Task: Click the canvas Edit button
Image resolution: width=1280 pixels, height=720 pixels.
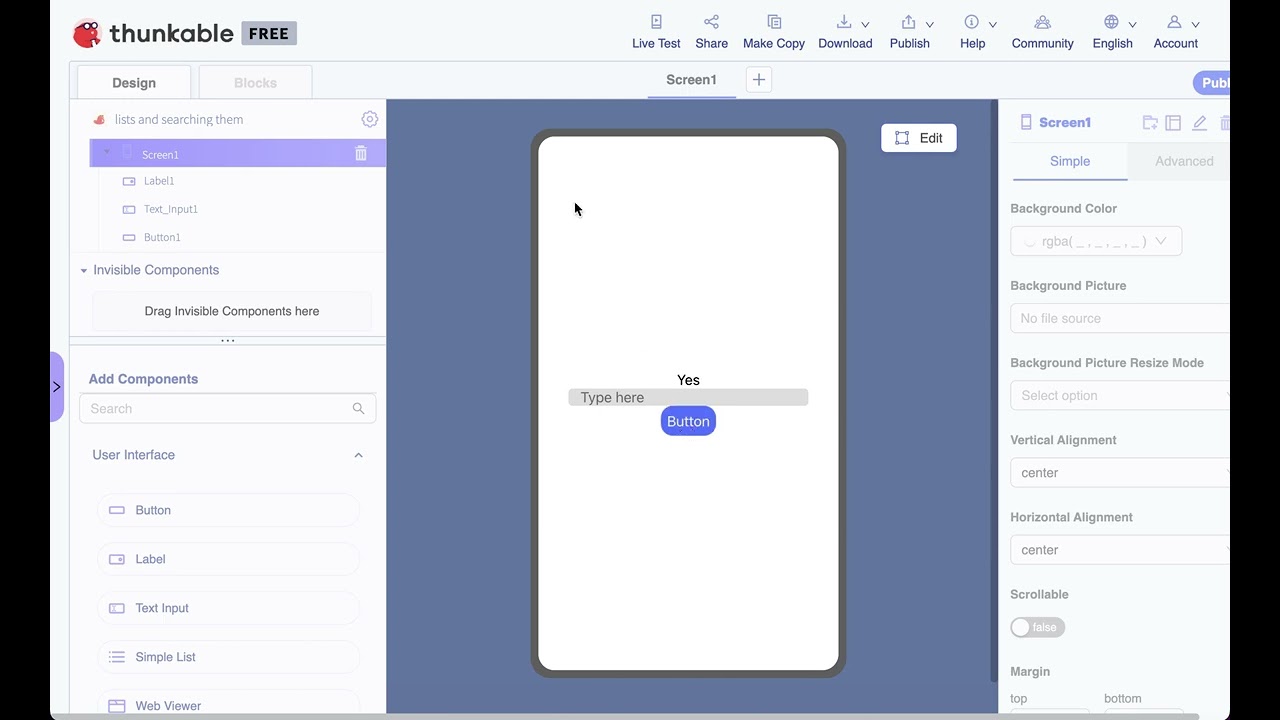Action: point(919,138)
